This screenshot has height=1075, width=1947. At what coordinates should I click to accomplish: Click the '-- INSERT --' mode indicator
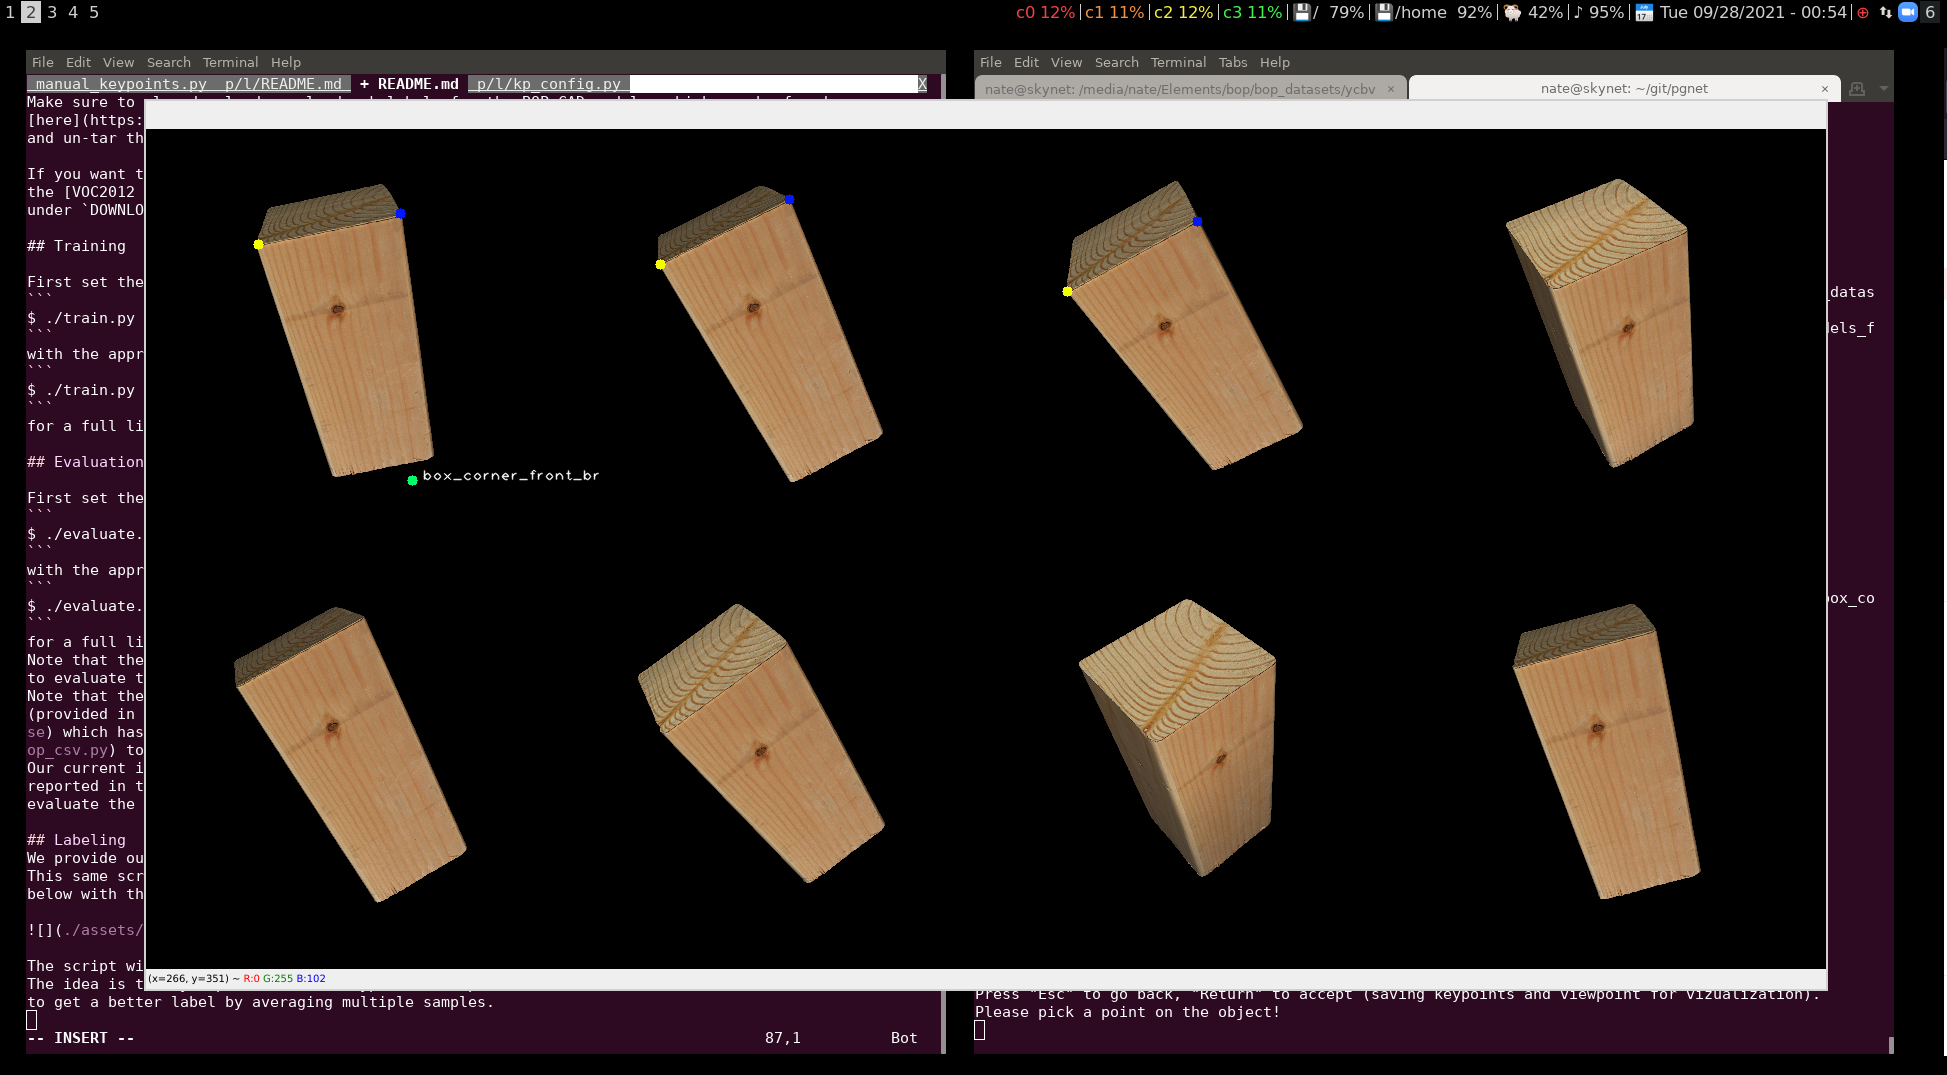81,1038
